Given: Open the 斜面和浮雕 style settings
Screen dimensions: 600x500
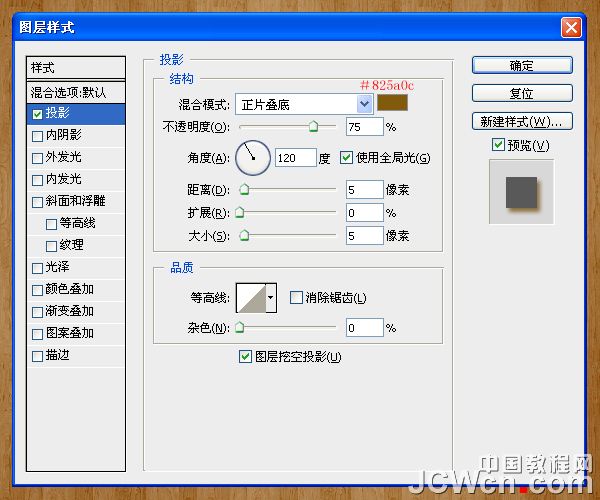Looking at the screenshot, I should pos(76,202).
